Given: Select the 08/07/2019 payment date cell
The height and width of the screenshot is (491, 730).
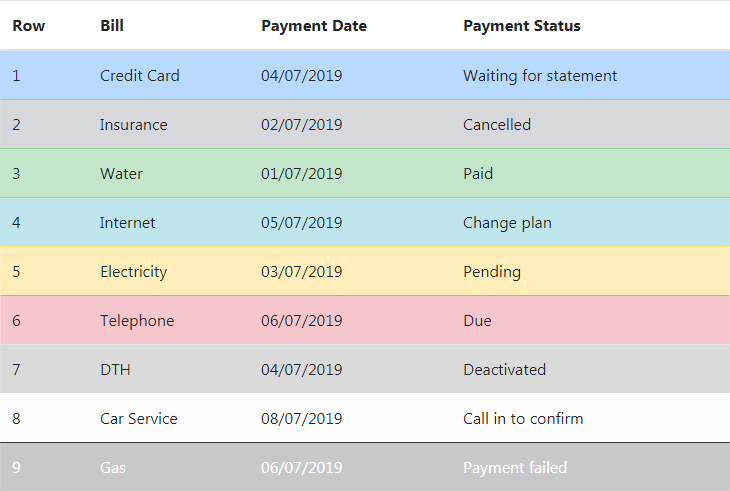Looking at the screenshot, I should (302, 418).
